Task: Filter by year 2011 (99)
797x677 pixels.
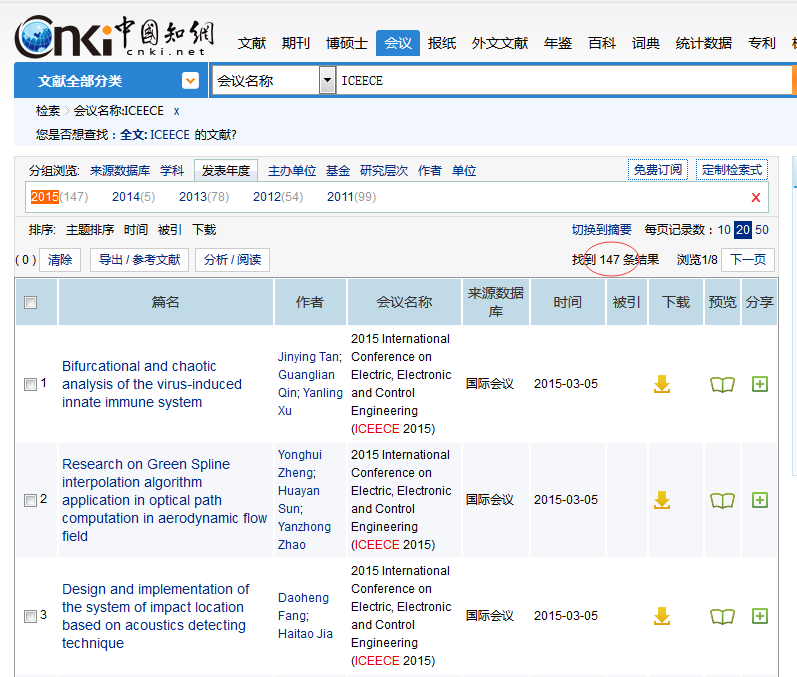Action: pyautogui.click(x=351, y=197)
